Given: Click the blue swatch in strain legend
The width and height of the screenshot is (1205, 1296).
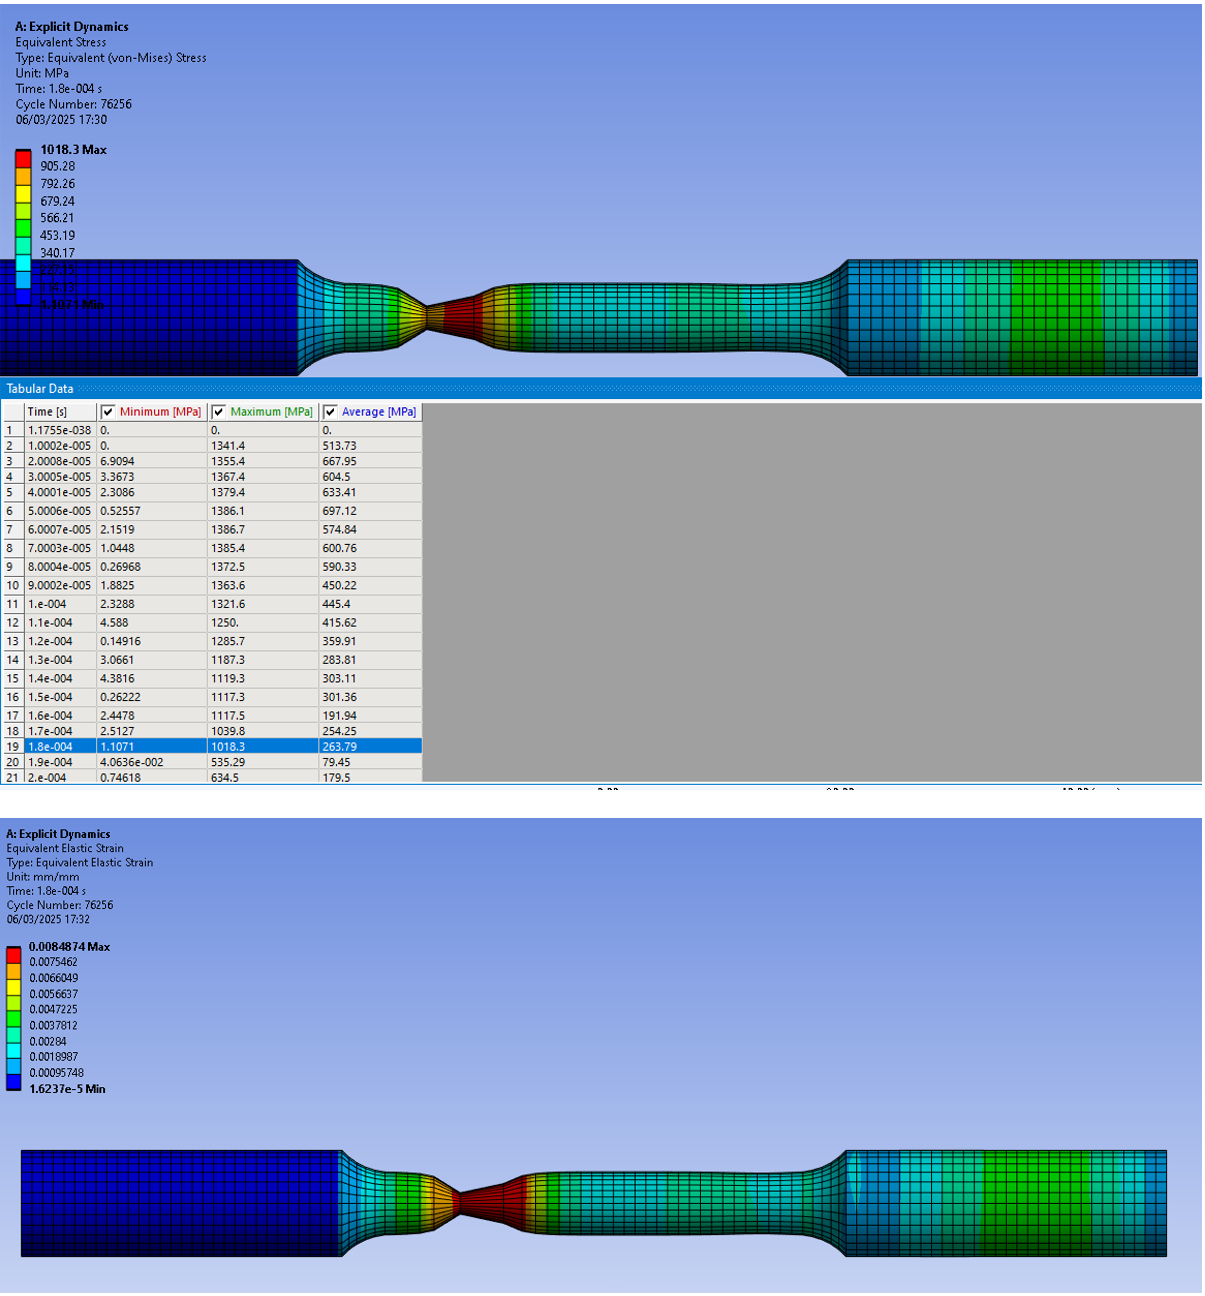Looking at the screenshot, I should 14,1081.
